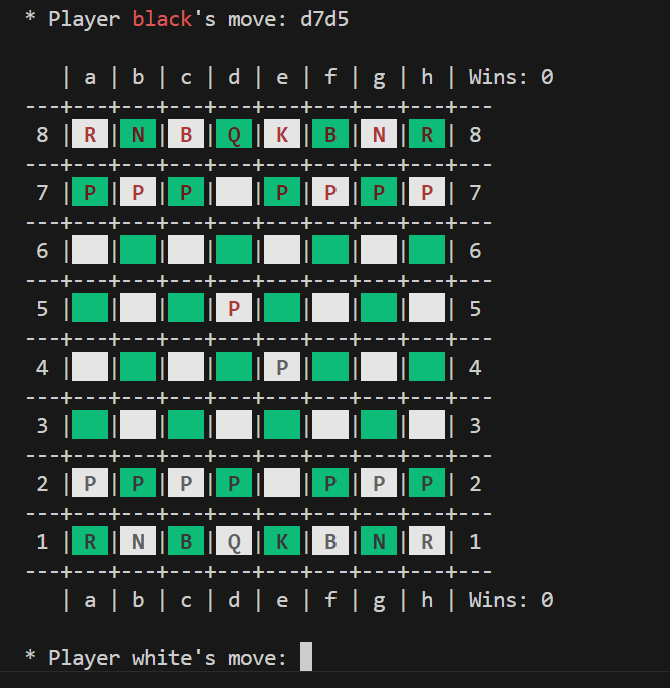The width and height of the screenshot is (670, 688).
Task: Select the white king on e1
Action: point(282,543)
